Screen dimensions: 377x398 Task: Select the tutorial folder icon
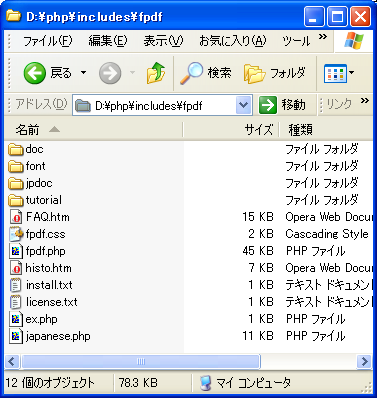coord(16,200)
